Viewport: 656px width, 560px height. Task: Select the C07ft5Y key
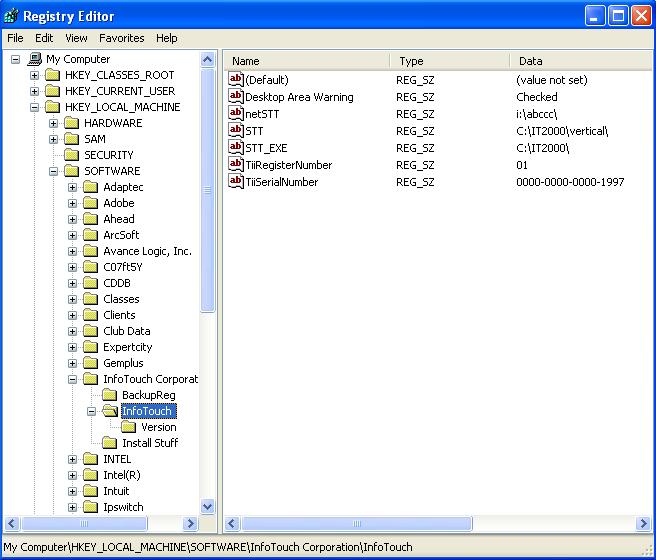pos(123,267)
